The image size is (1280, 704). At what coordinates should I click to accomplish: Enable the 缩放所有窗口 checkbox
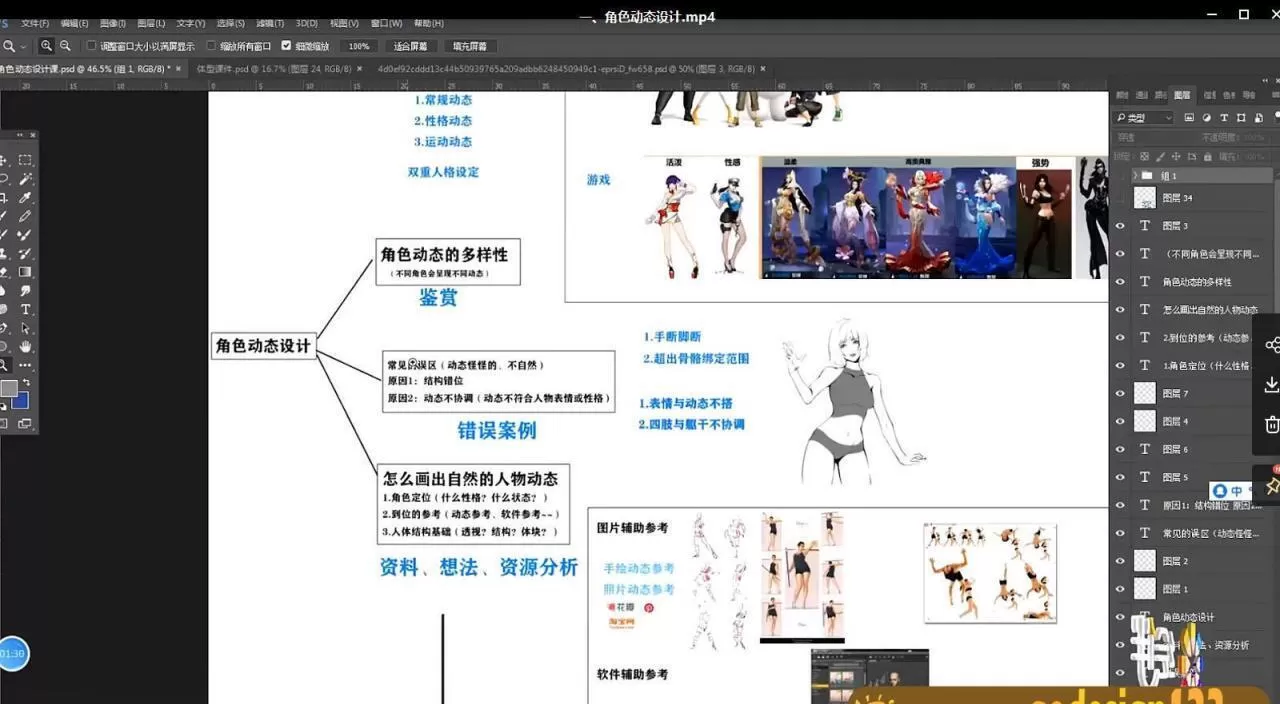(212, 45)
